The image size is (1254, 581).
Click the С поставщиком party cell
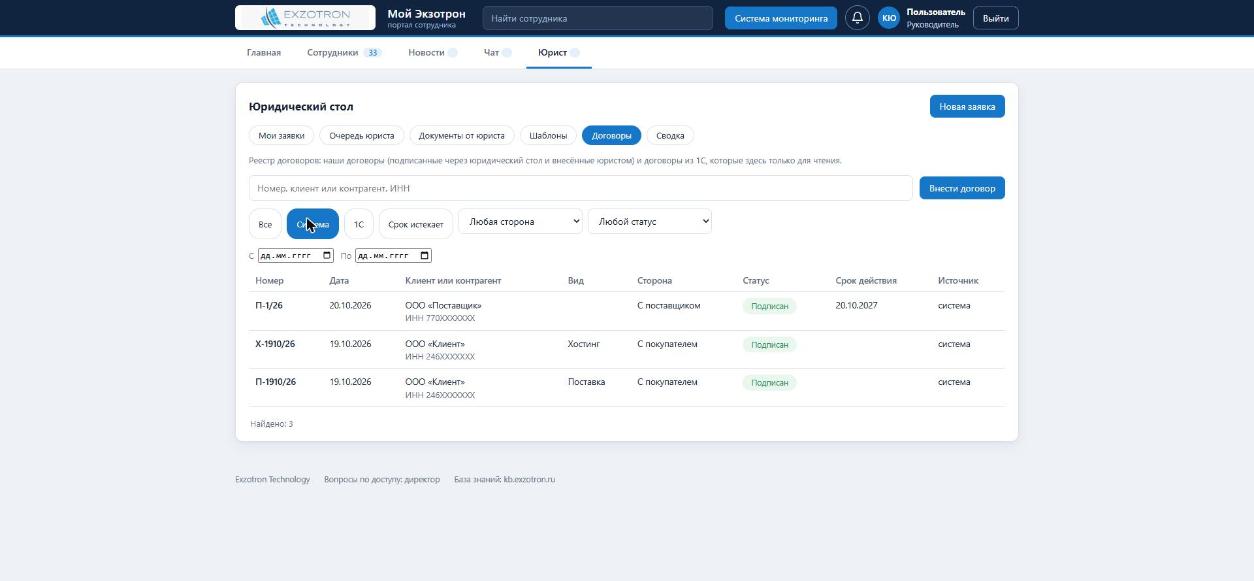pos(669,305)
